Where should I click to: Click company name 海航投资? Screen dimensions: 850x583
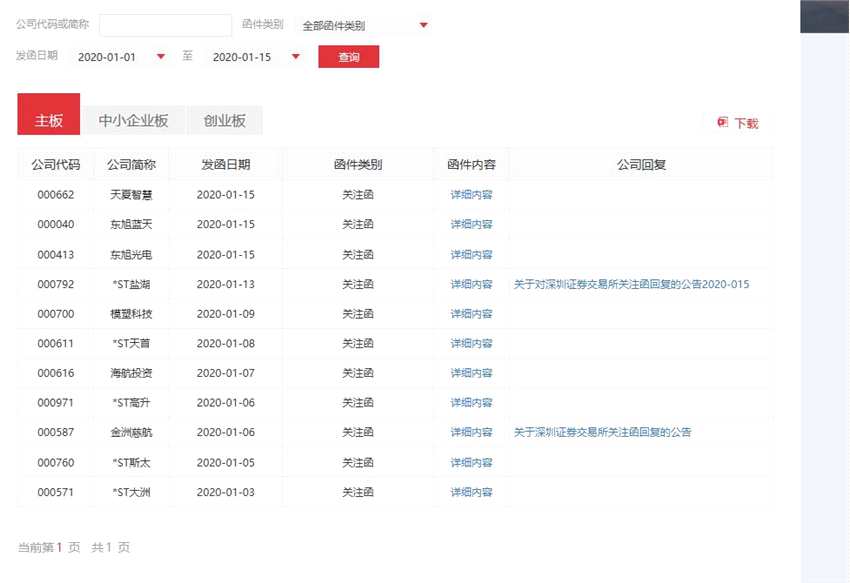coord(131,373)
